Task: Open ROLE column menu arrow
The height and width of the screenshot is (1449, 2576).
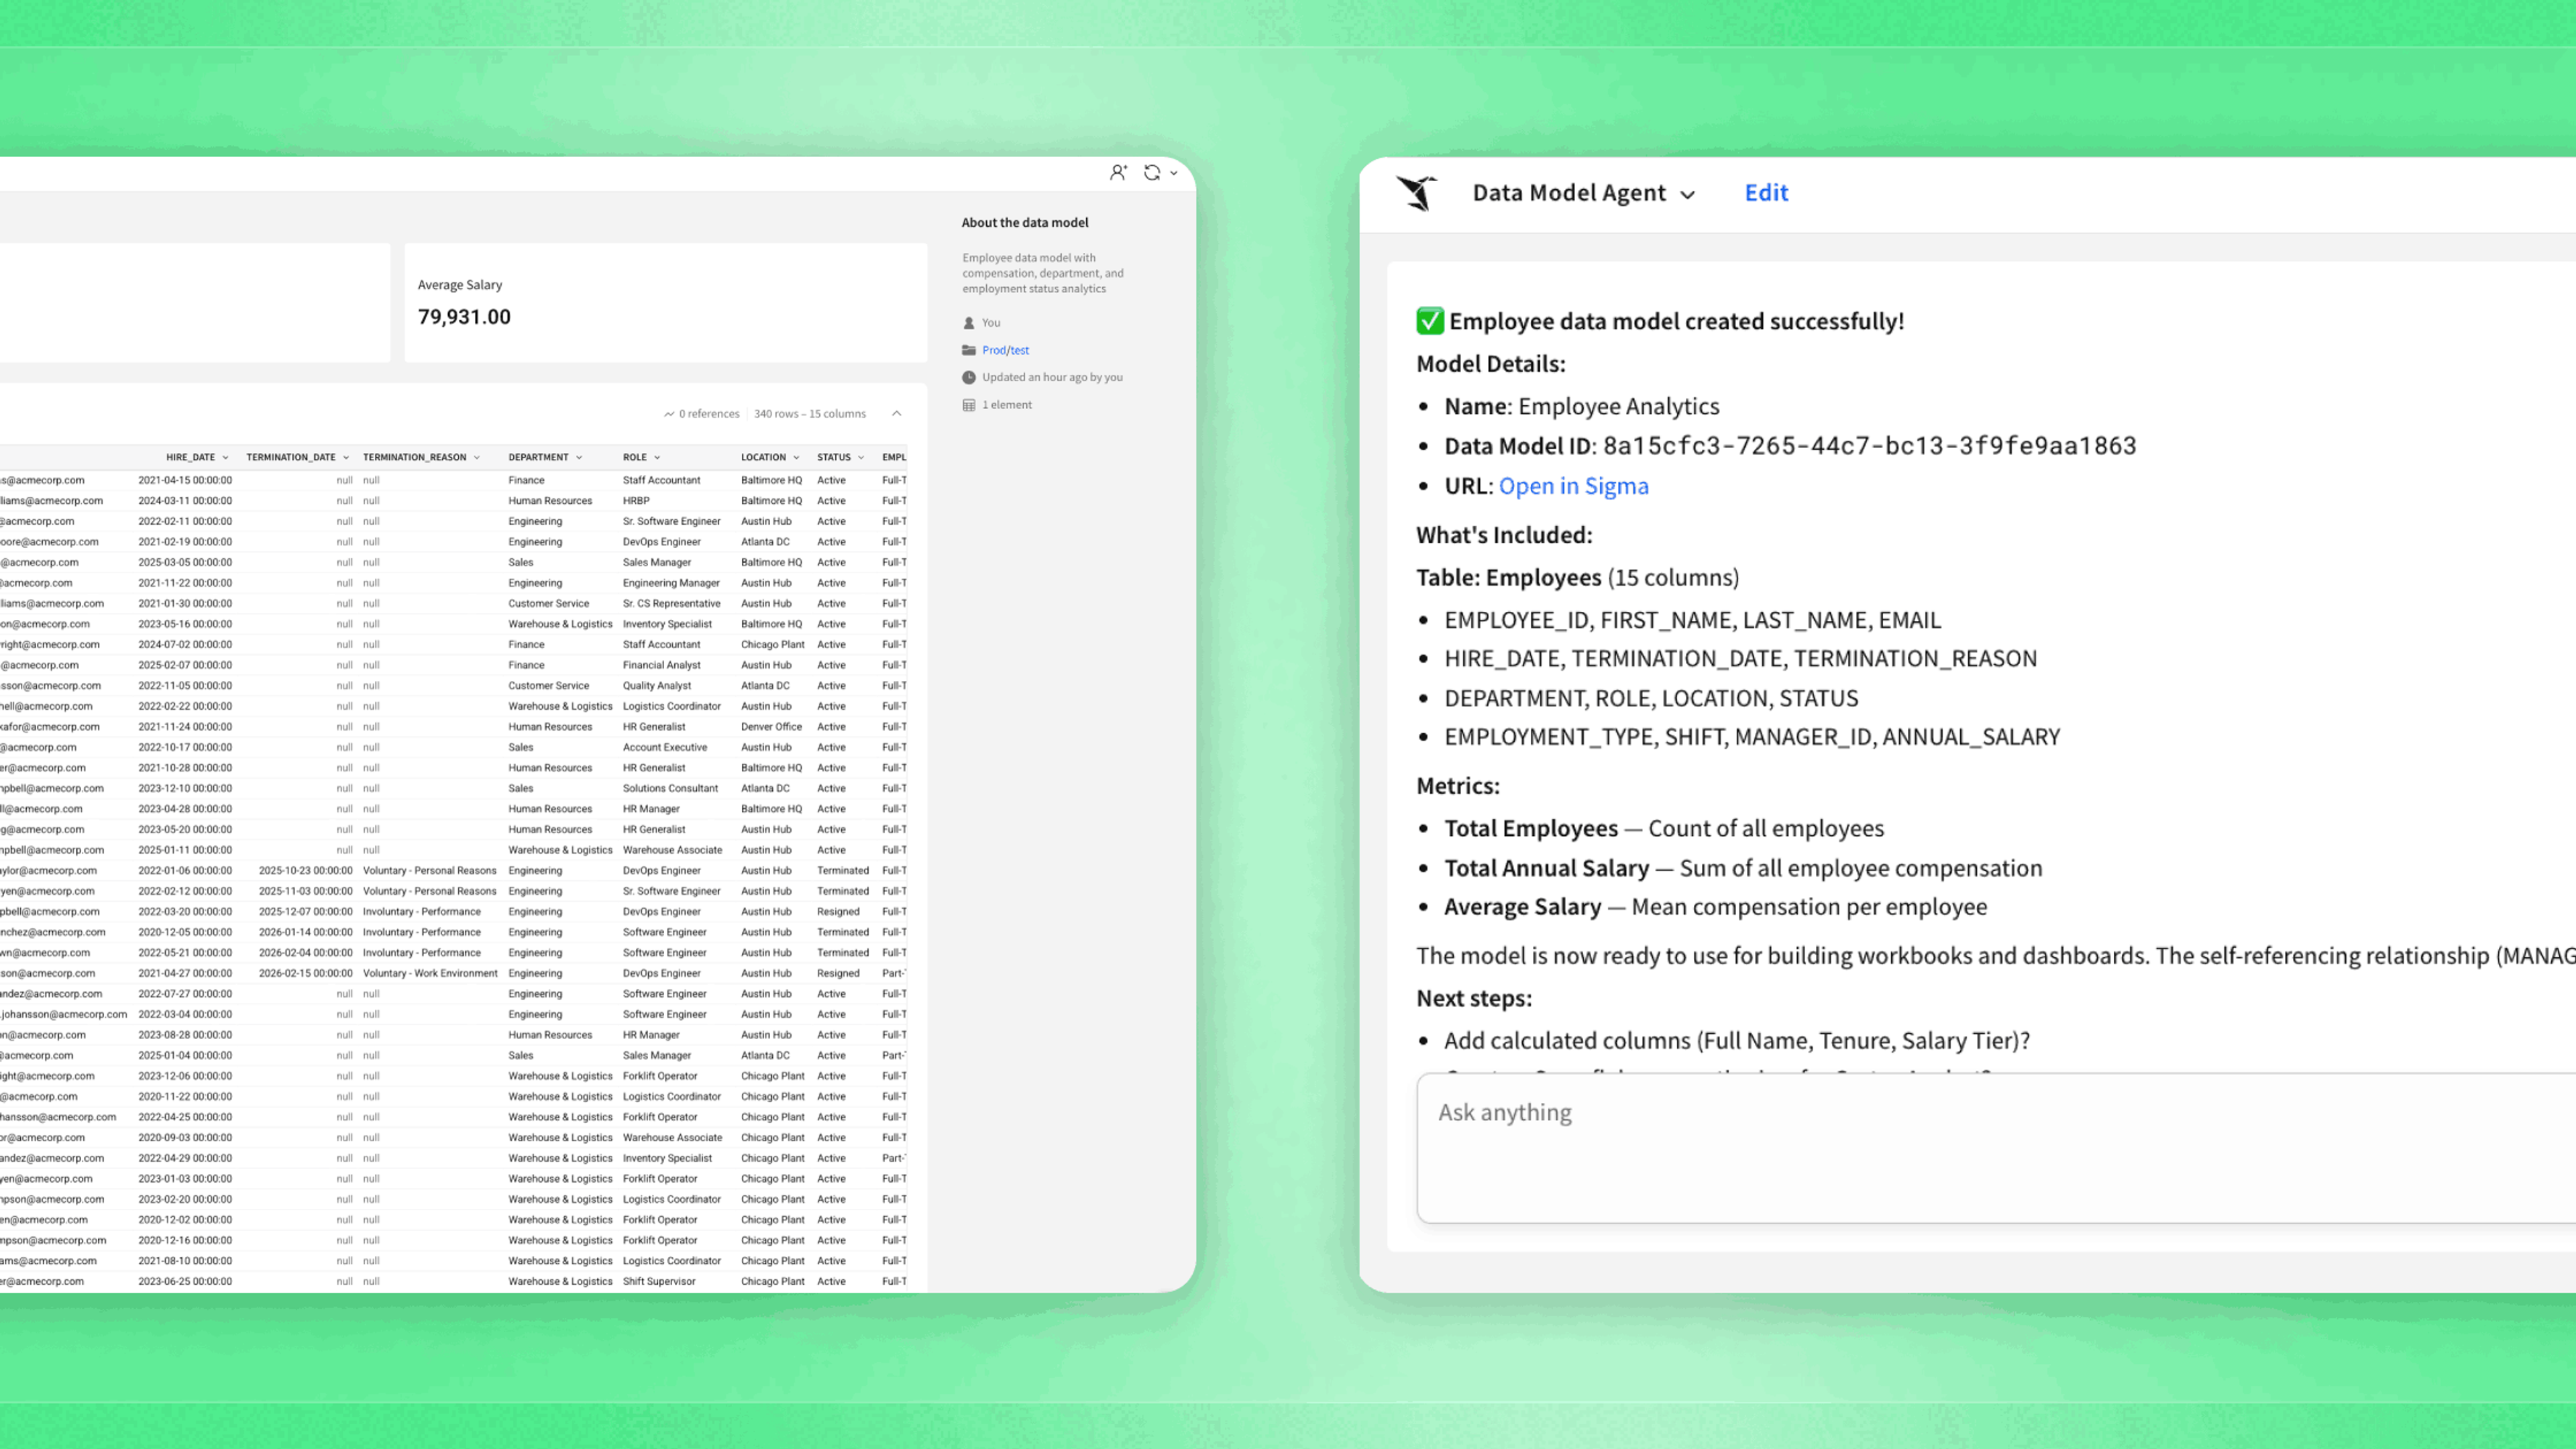Action: tap(657, 458)
